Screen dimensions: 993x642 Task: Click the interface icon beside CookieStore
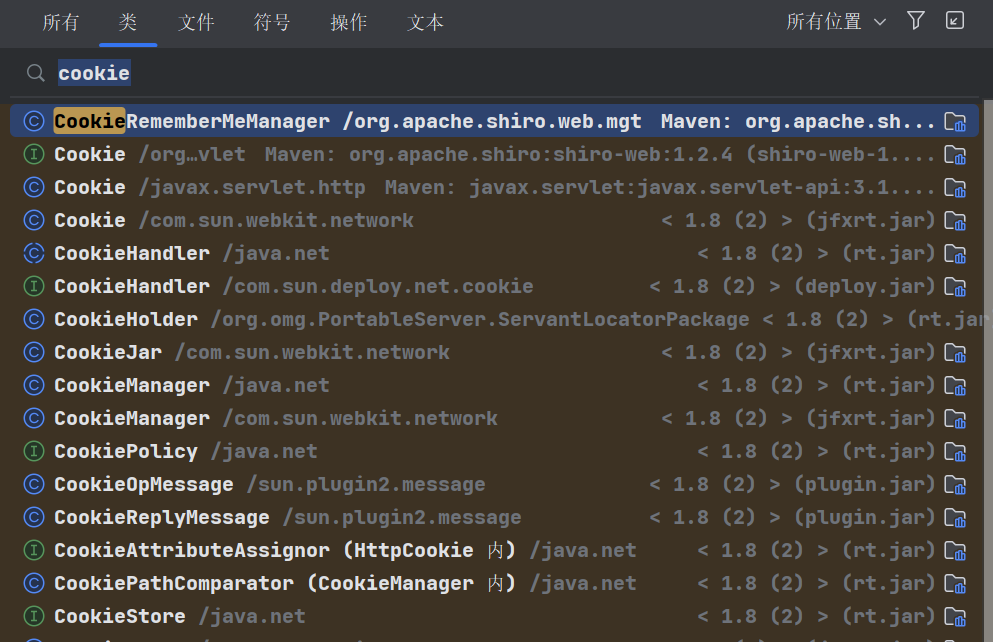33,616
